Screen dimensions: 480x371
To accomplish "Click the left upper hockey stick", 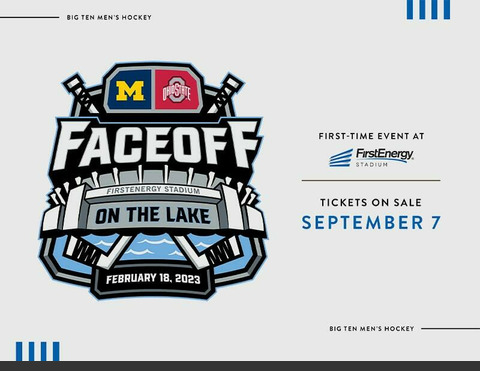I will [81, 94].
